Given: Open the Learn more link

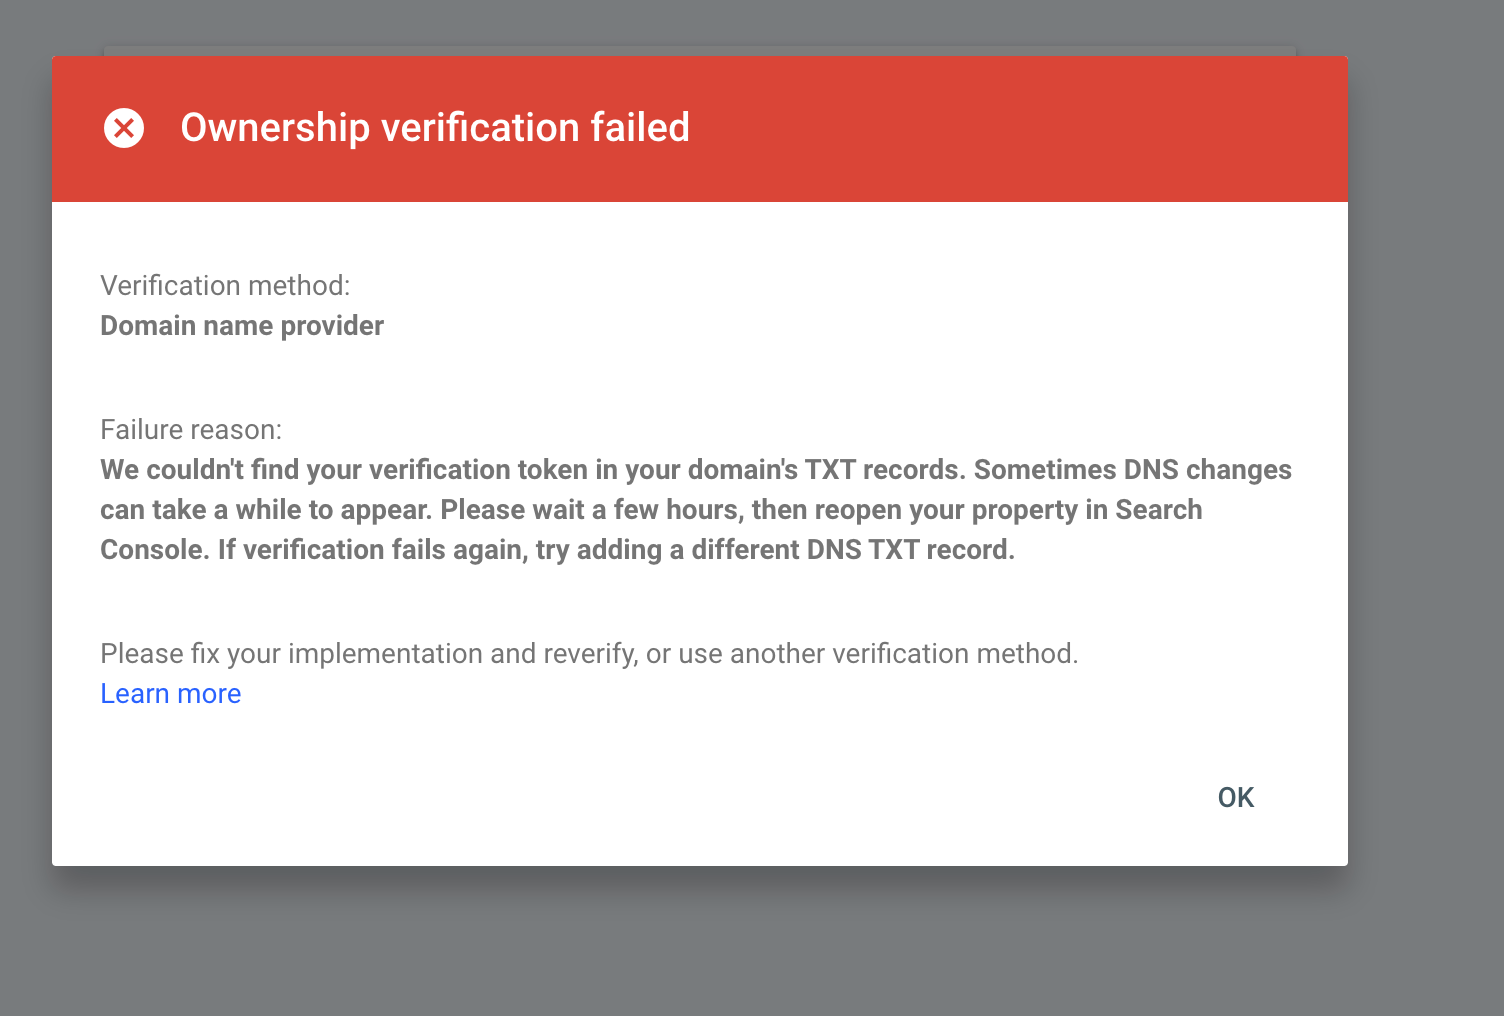Looking at the screenshot, I should [x=171, y=694].
